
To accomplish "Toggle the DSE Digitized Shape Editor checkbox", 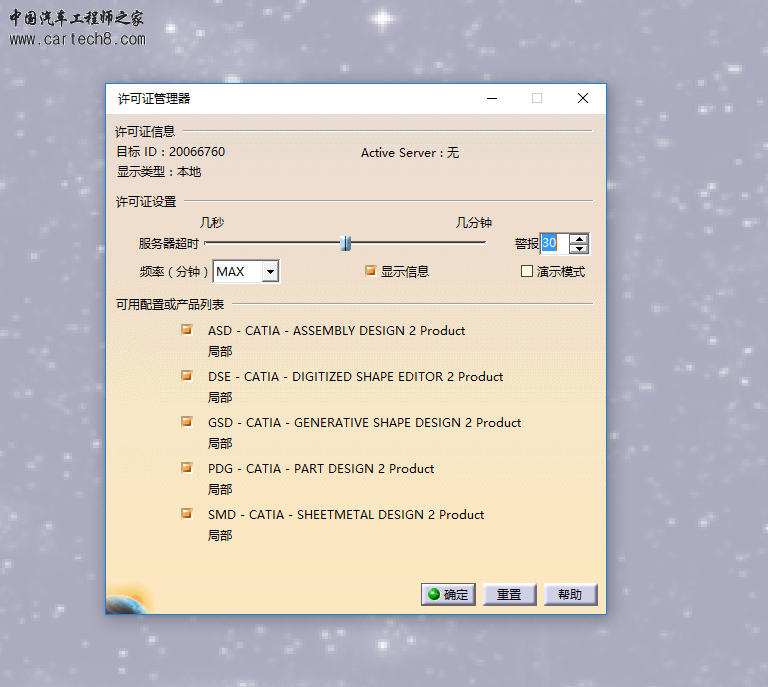I will [187, 376].
